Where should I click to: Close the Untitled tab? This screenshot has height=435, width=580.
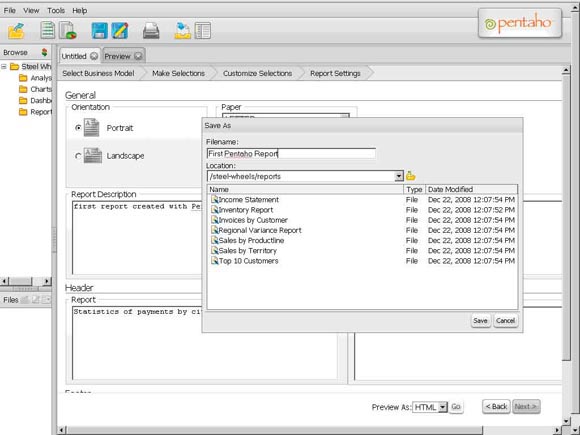coord(94,56)
